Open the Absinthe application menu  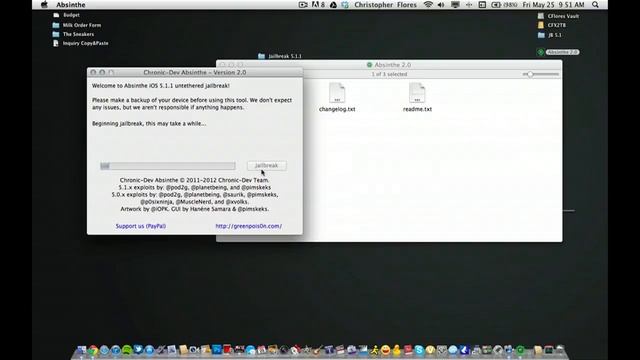[x=71, y=5]
